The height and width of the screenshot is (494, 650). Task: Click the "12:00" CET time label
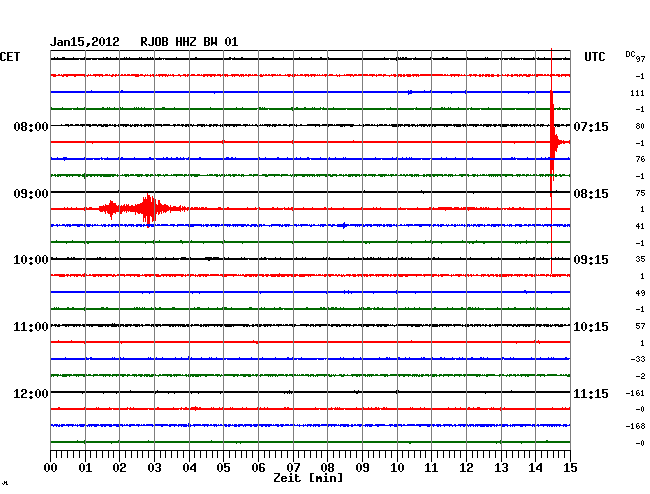pyautogui.click(x=31, y=393)
